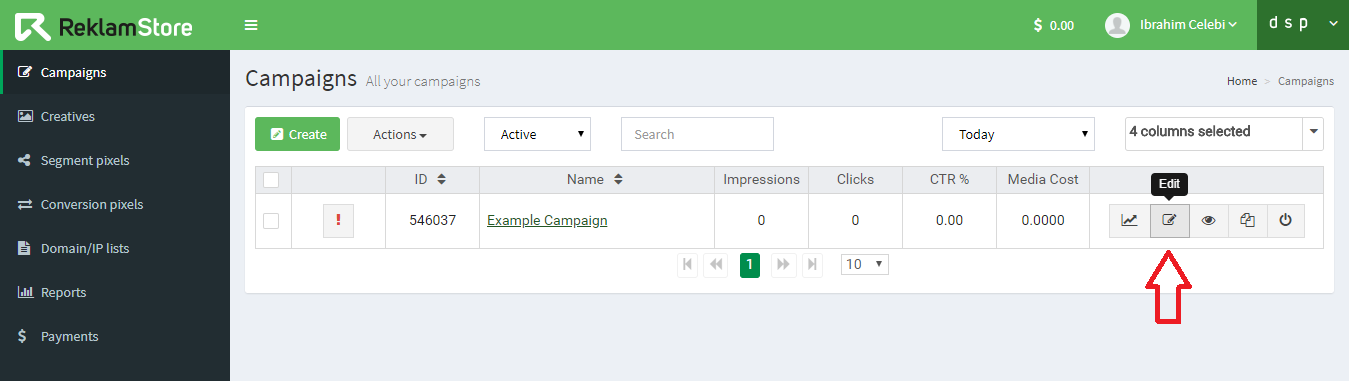1349x381 pixels.
Task: Toggle the hamburger sidebar menu icon
Action: [251, 25]
